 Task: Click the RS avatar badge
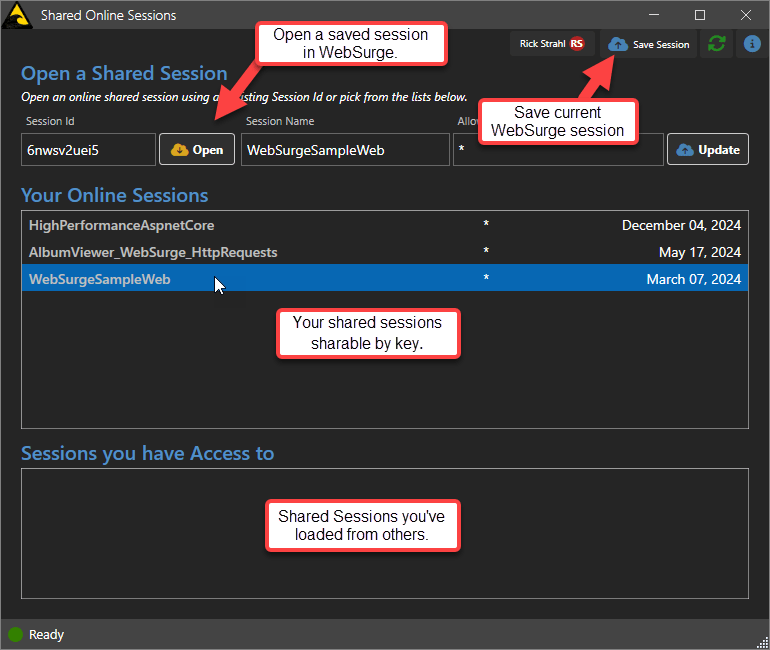[x=577, y=44]
